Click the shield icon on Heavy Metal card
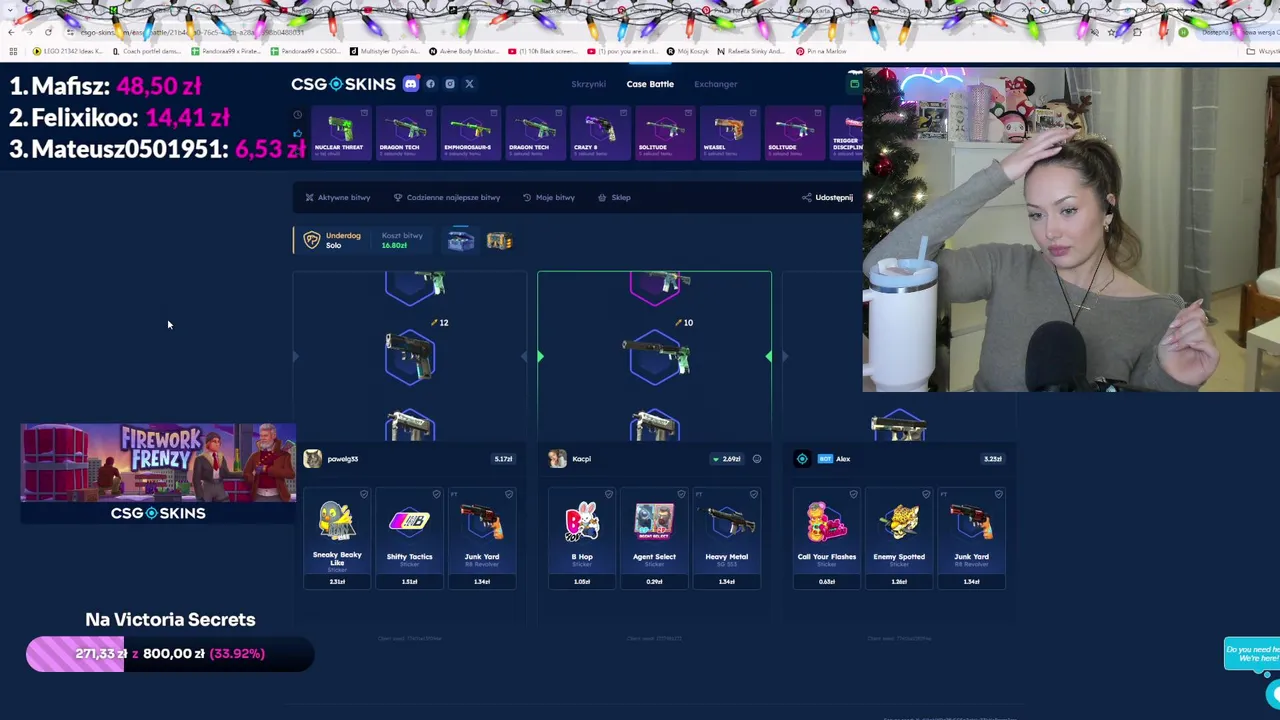 (x=753, y=494)
